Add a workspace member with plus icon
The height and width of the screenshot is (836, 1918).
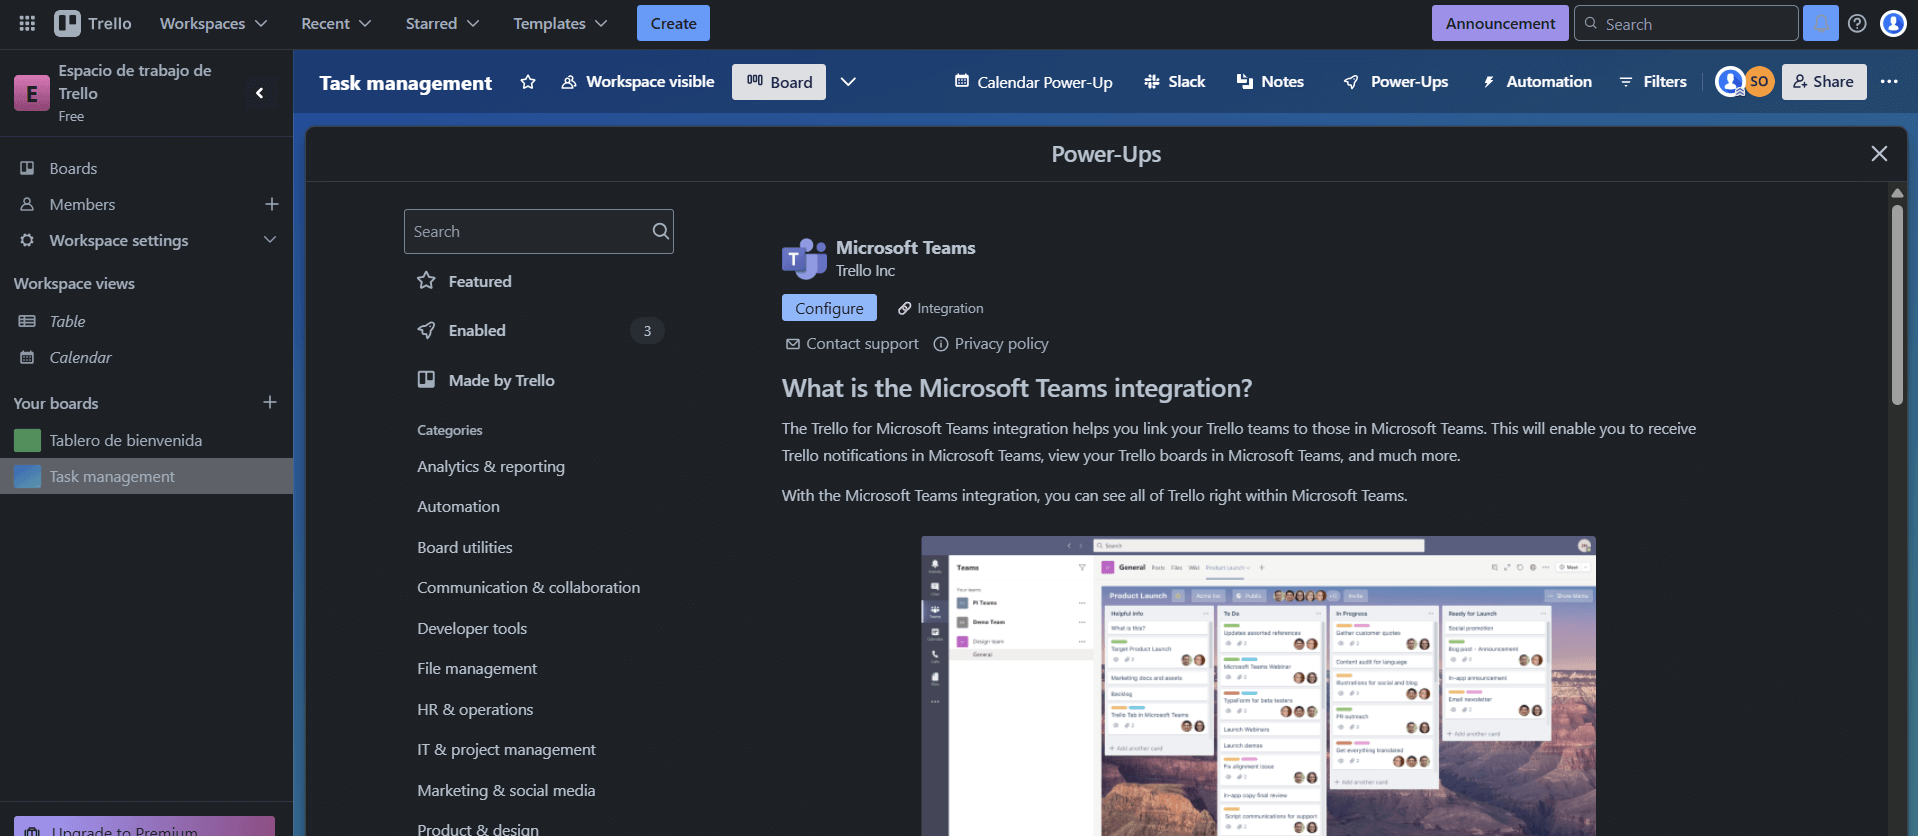tap(271, 204)
